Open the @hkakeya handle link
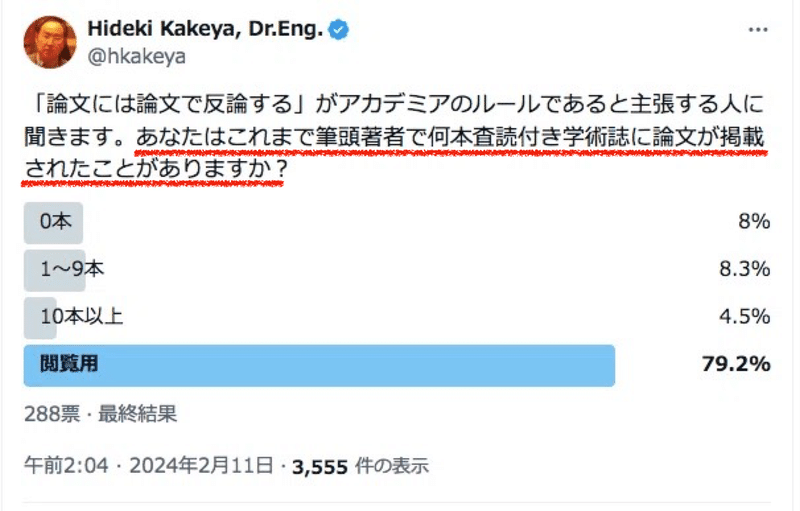Screen dimensions: 800x511 click(x=137, y=57)
